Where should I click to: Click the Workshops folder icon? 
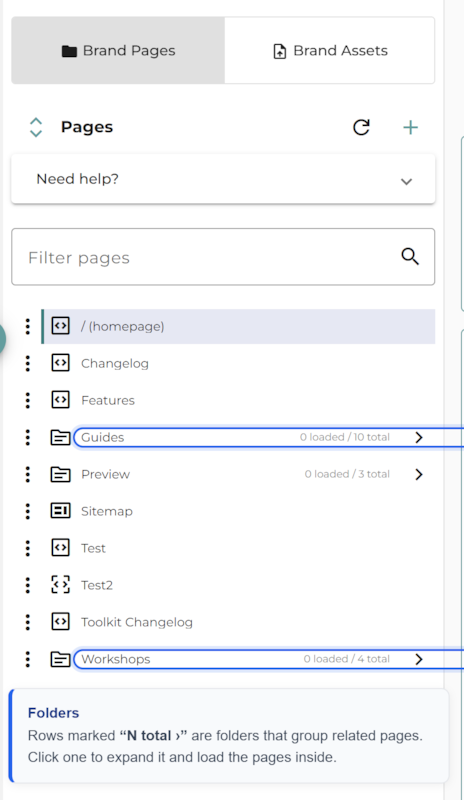coord(60,659)
